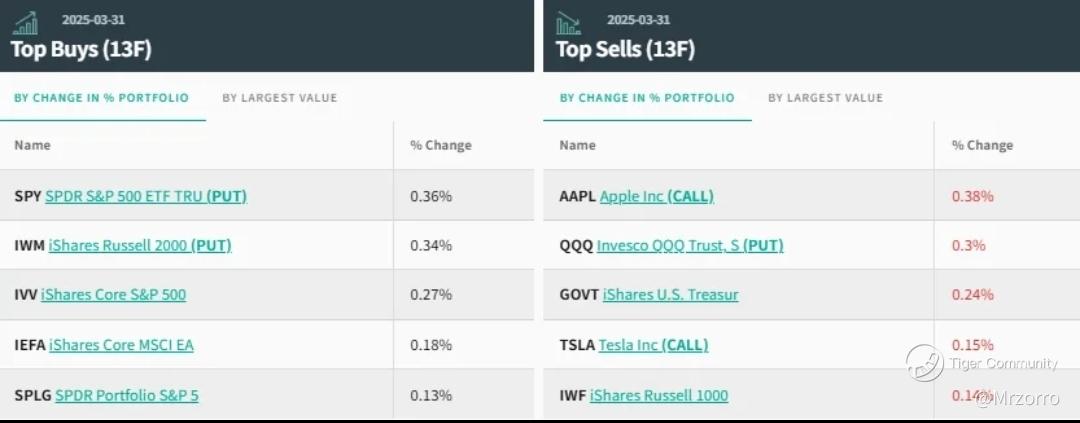Click the Top Buys '% Change' column header
Image resolution: width=1080 pixels, height=423 pixels.
[x=440, y=145]
